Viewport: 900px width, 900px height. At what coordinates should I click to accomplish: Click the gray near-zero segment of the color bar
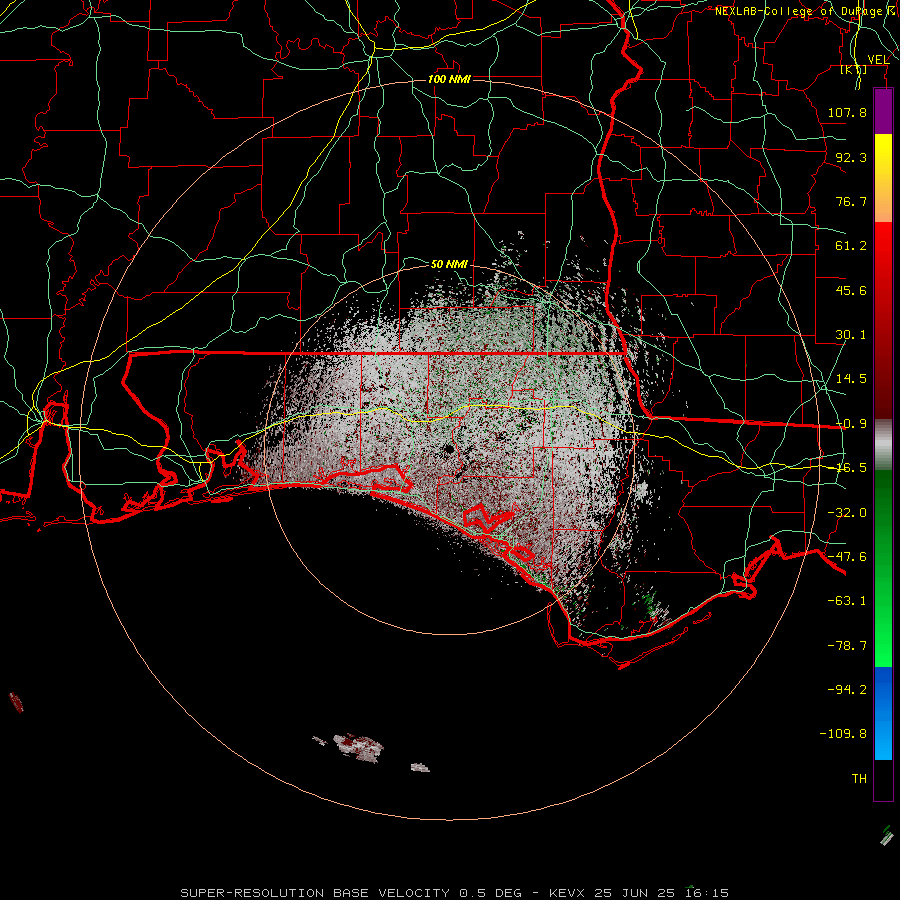(883, 445)
